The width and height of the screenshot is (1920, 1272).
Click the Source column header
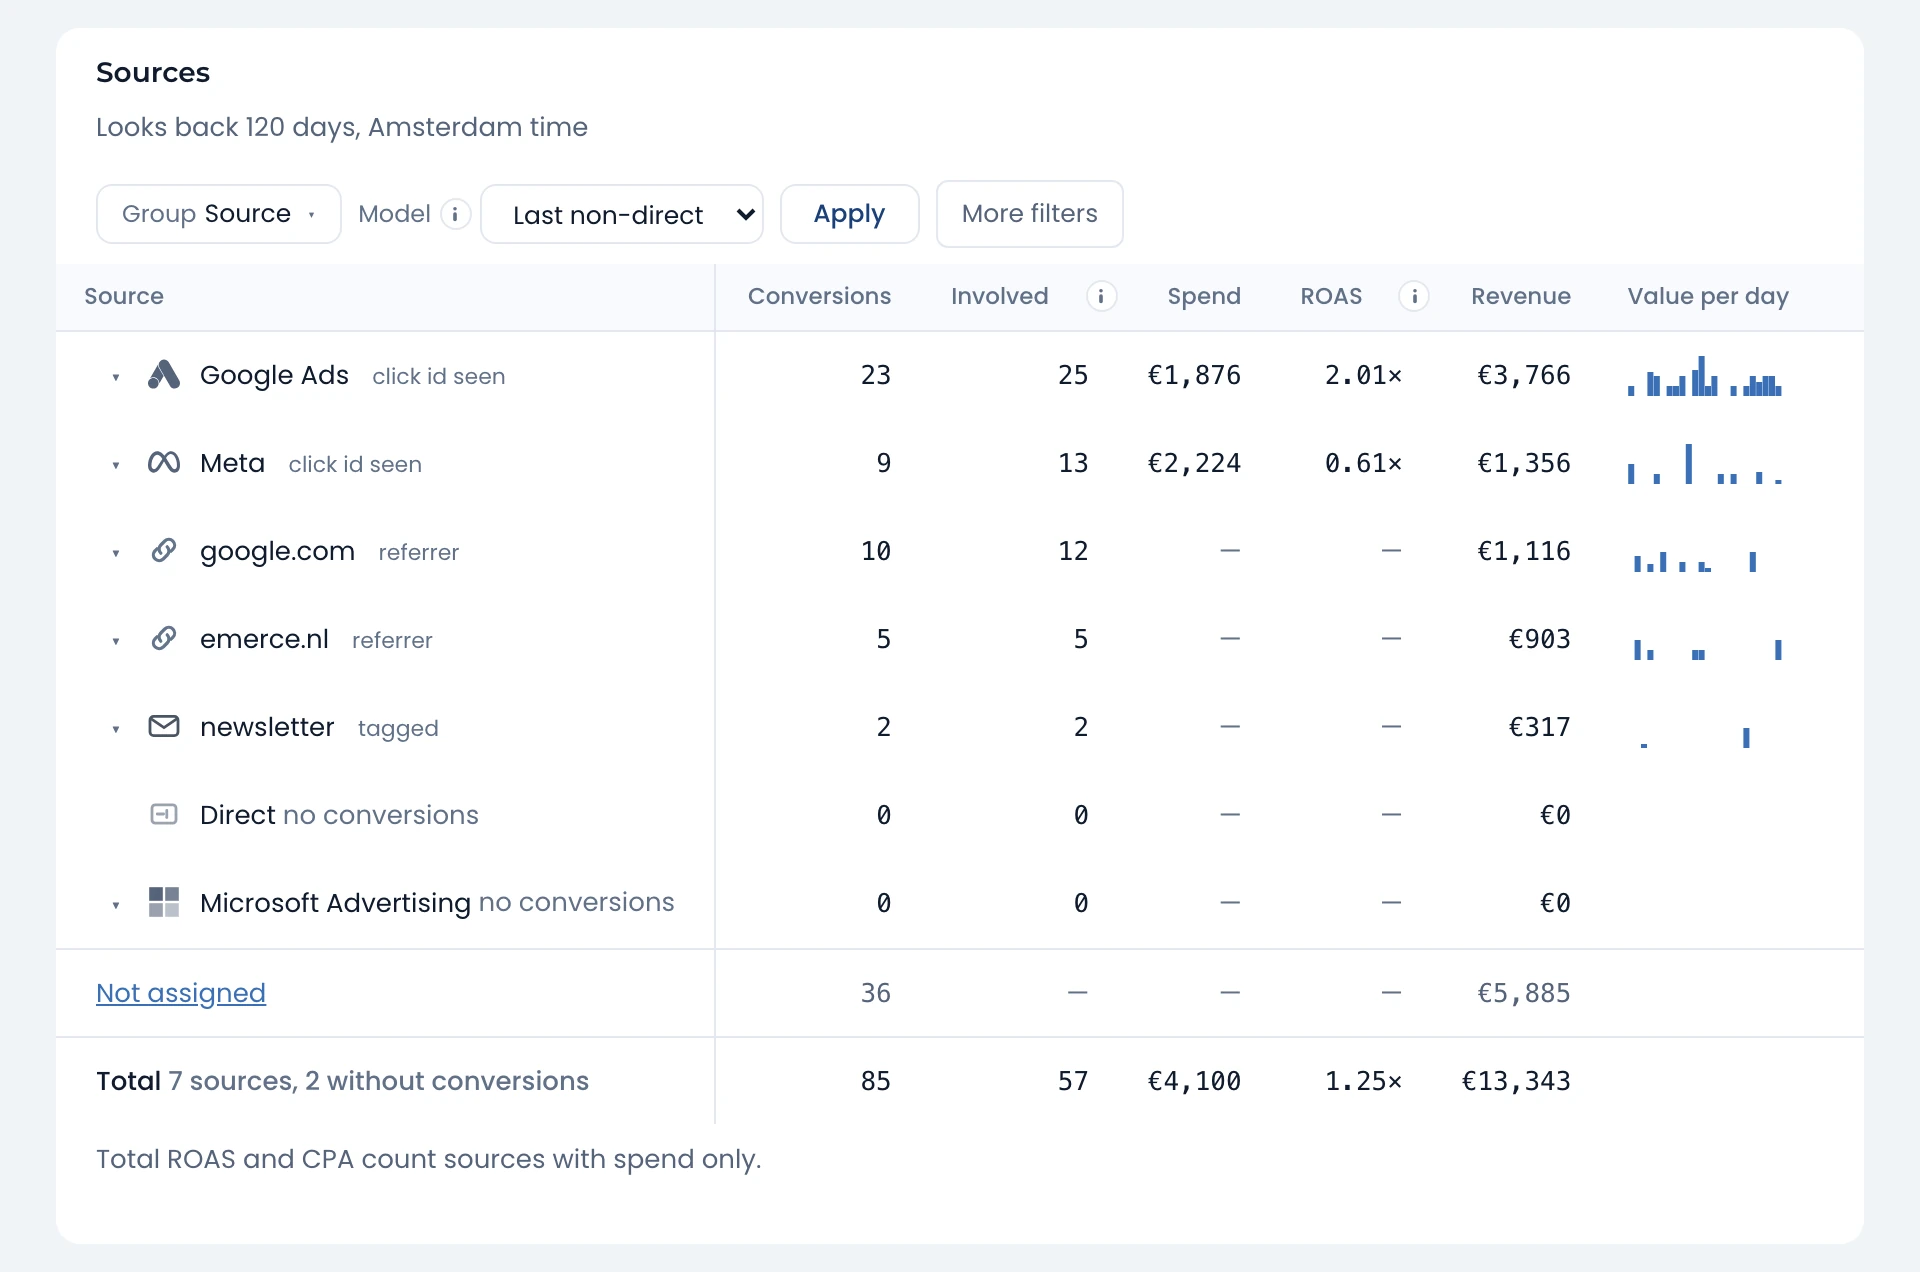click(x=124, y=296)
